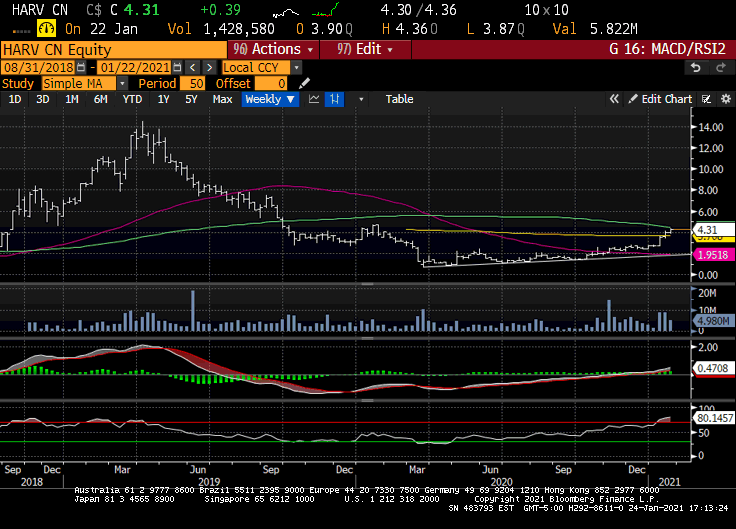
Task: Click RSI value label 80.1457
Action: pos(715,418)
